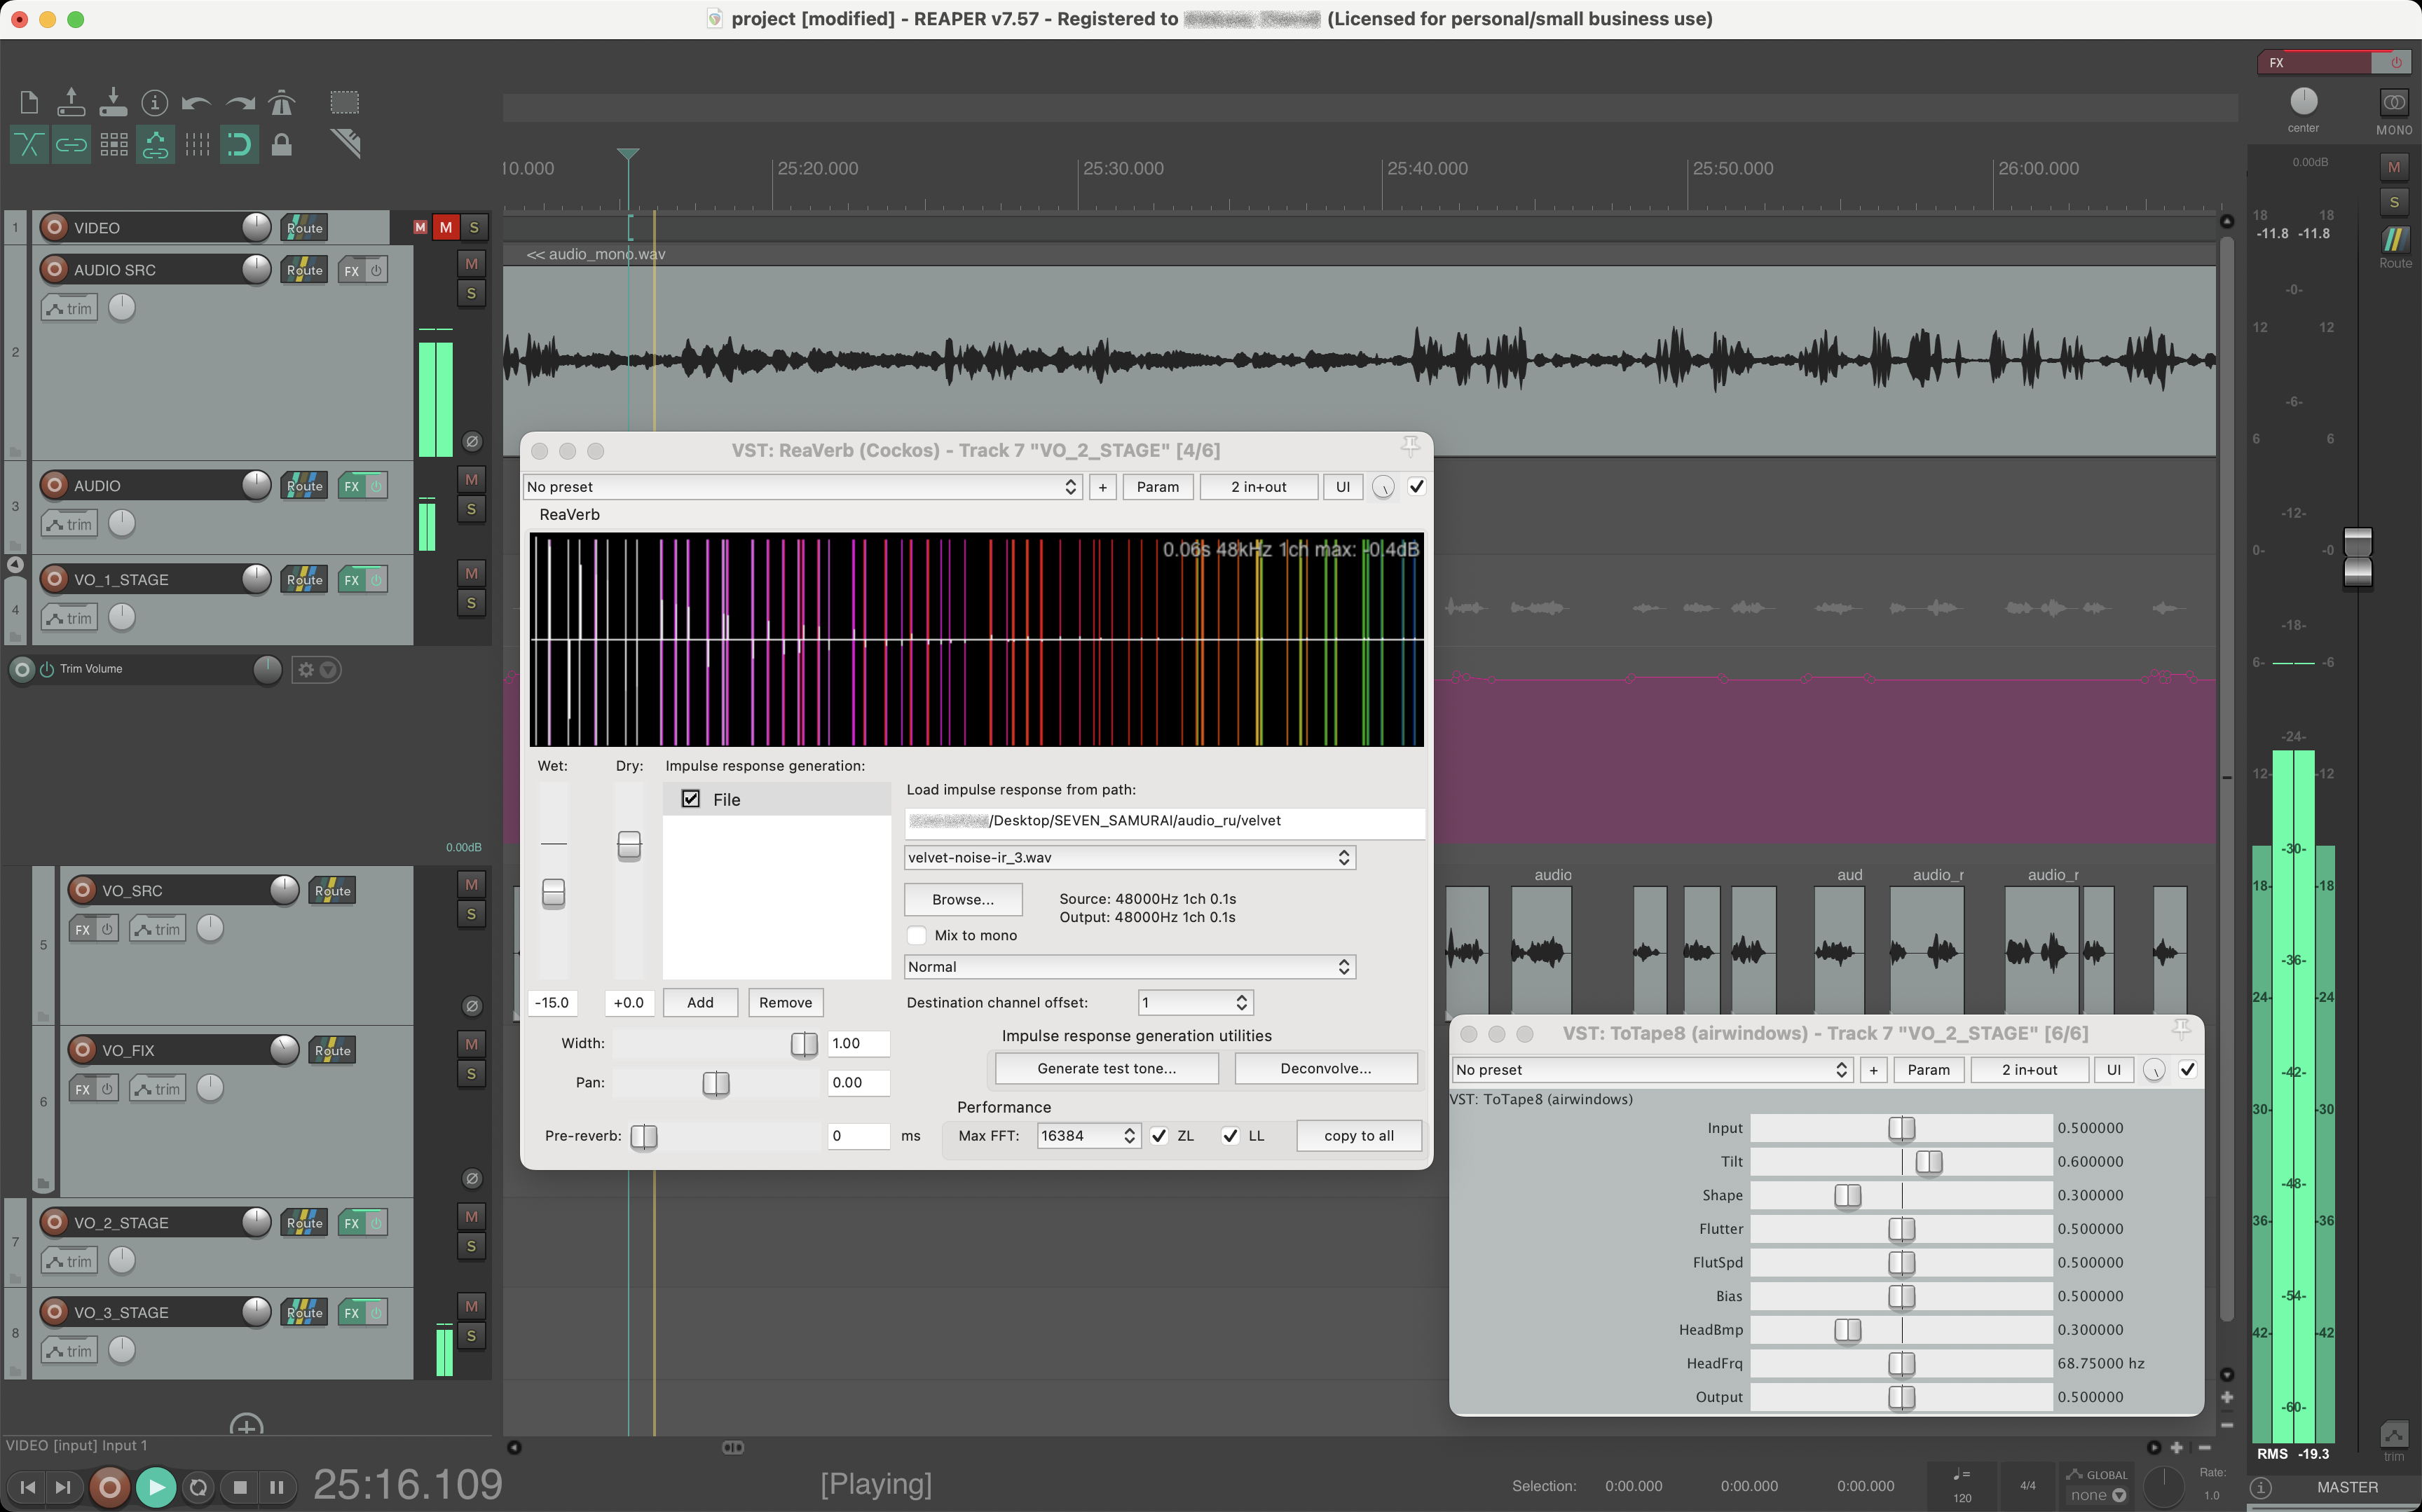Open FX button on AUDIO SRC track

tap(351, 270)
